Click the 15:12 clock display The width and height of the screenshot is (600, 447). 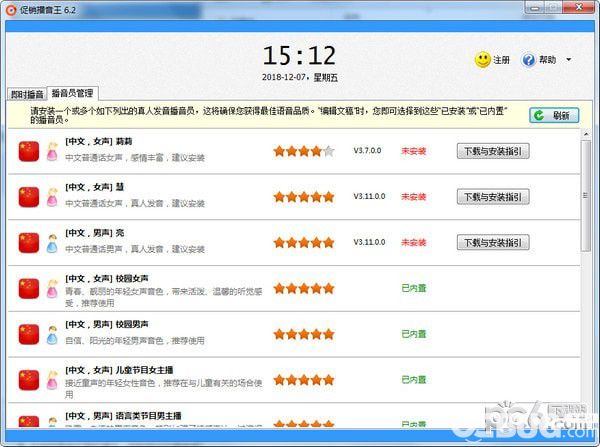(300, 56)
